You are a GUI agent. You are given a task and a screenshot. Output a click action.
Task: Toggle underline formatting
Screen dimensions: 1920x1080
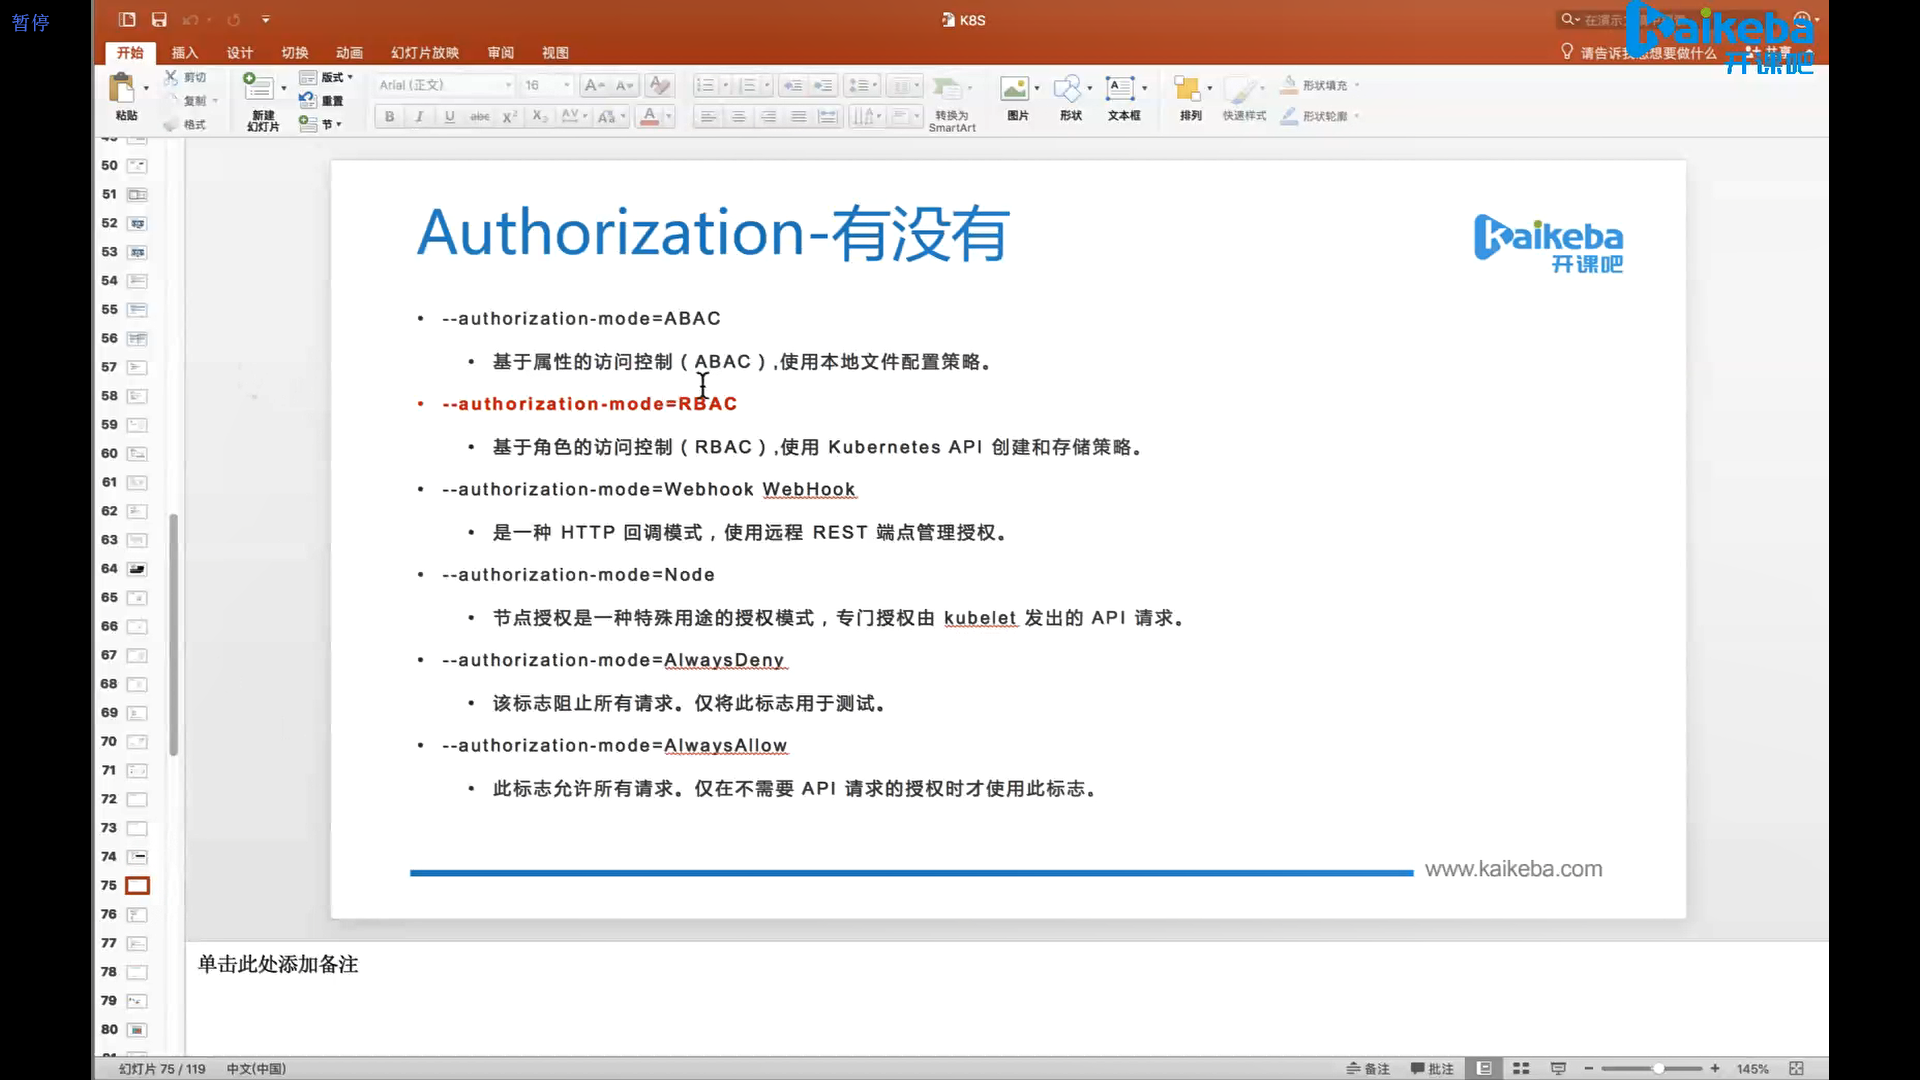click(449, 116)
